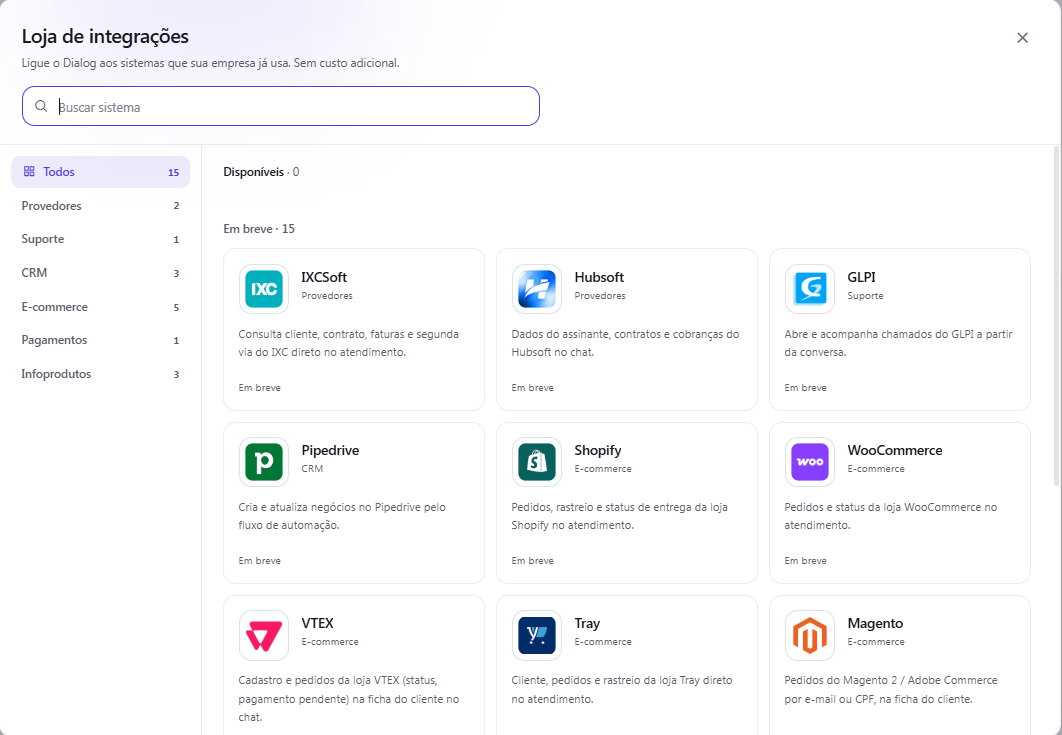Screen dimensions: 1062x735
Task: Filter by Suporte category
Action: (x=100, y=239)
